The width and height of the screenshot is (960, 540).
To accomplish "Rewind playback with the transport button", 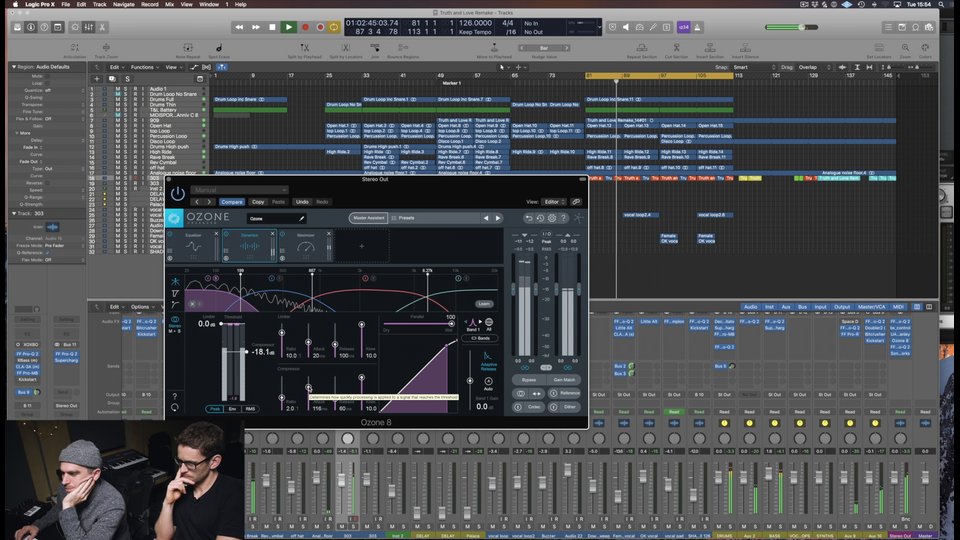I will click(239, 27).
